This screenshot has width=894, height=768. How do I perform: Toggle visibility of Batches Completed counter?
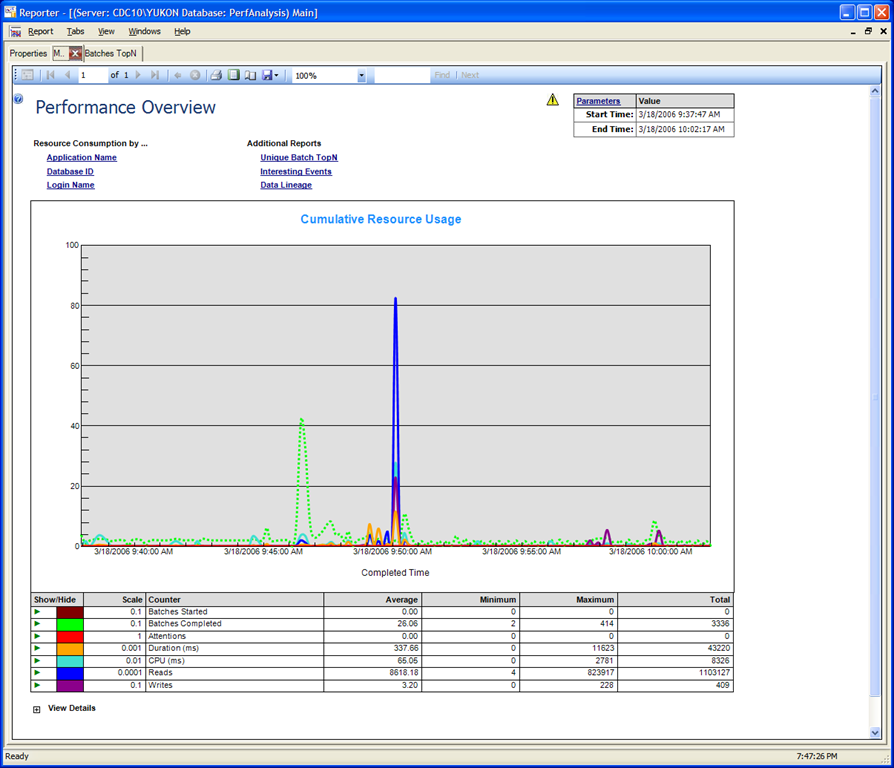click(x=38, y=624)
